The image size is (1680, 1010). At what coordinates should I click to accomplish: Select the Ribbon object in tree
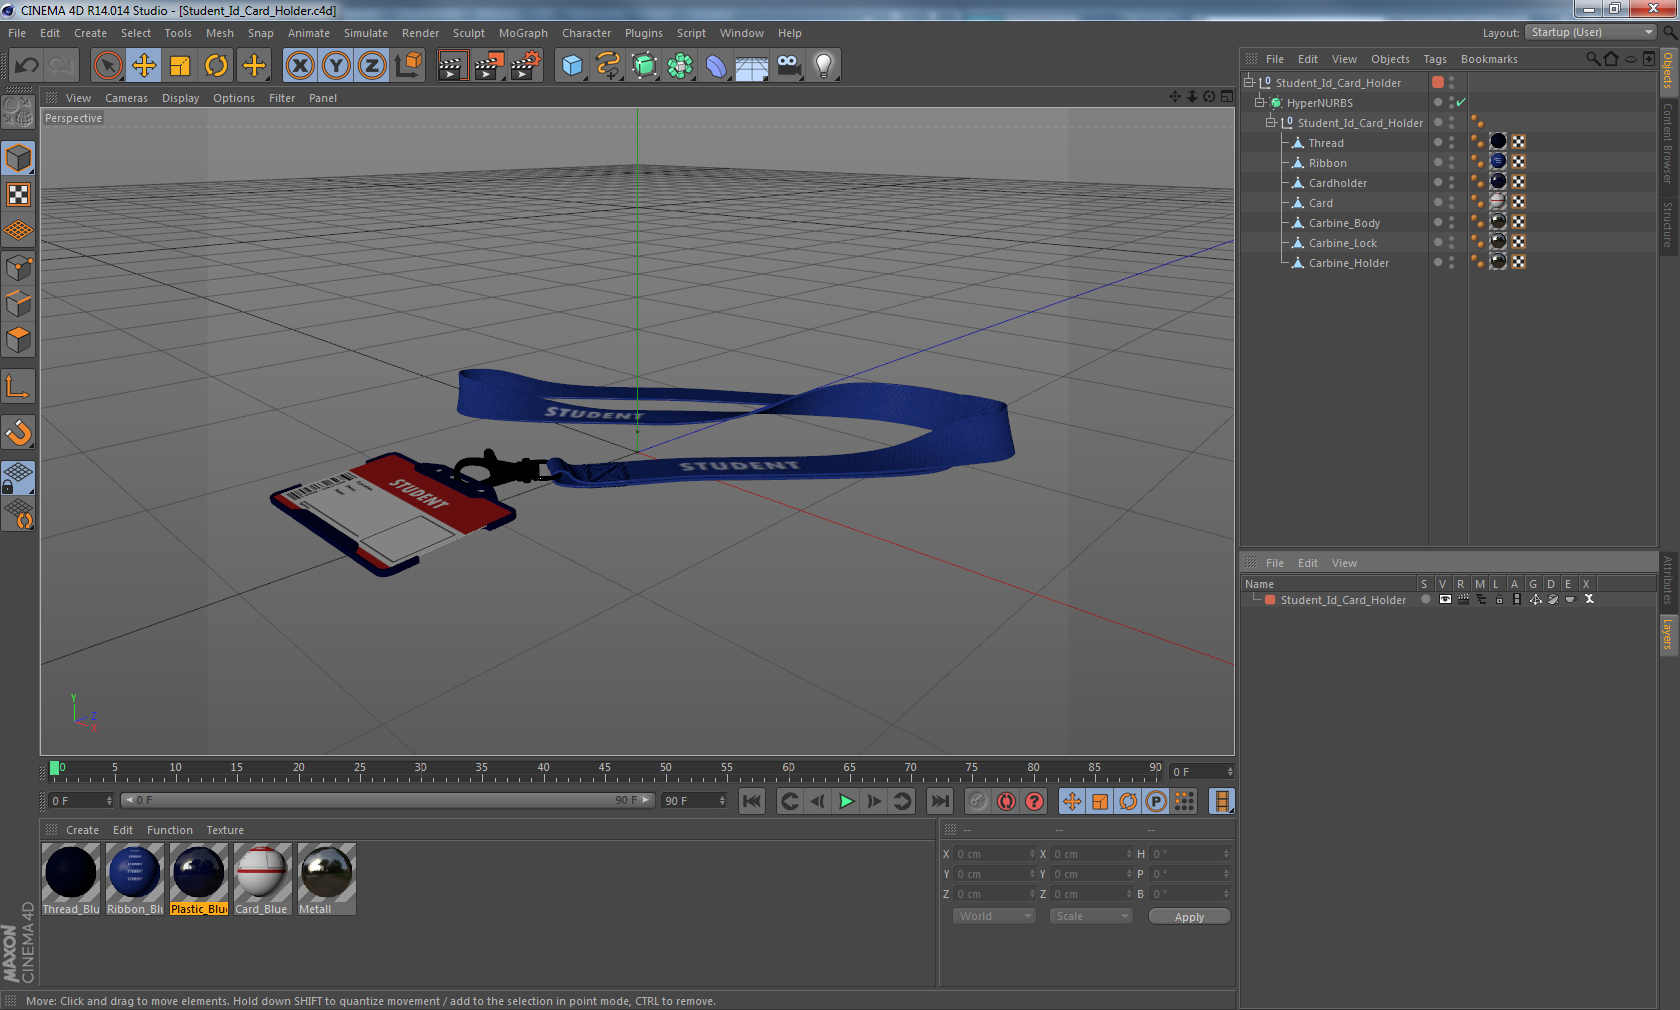1327,163
